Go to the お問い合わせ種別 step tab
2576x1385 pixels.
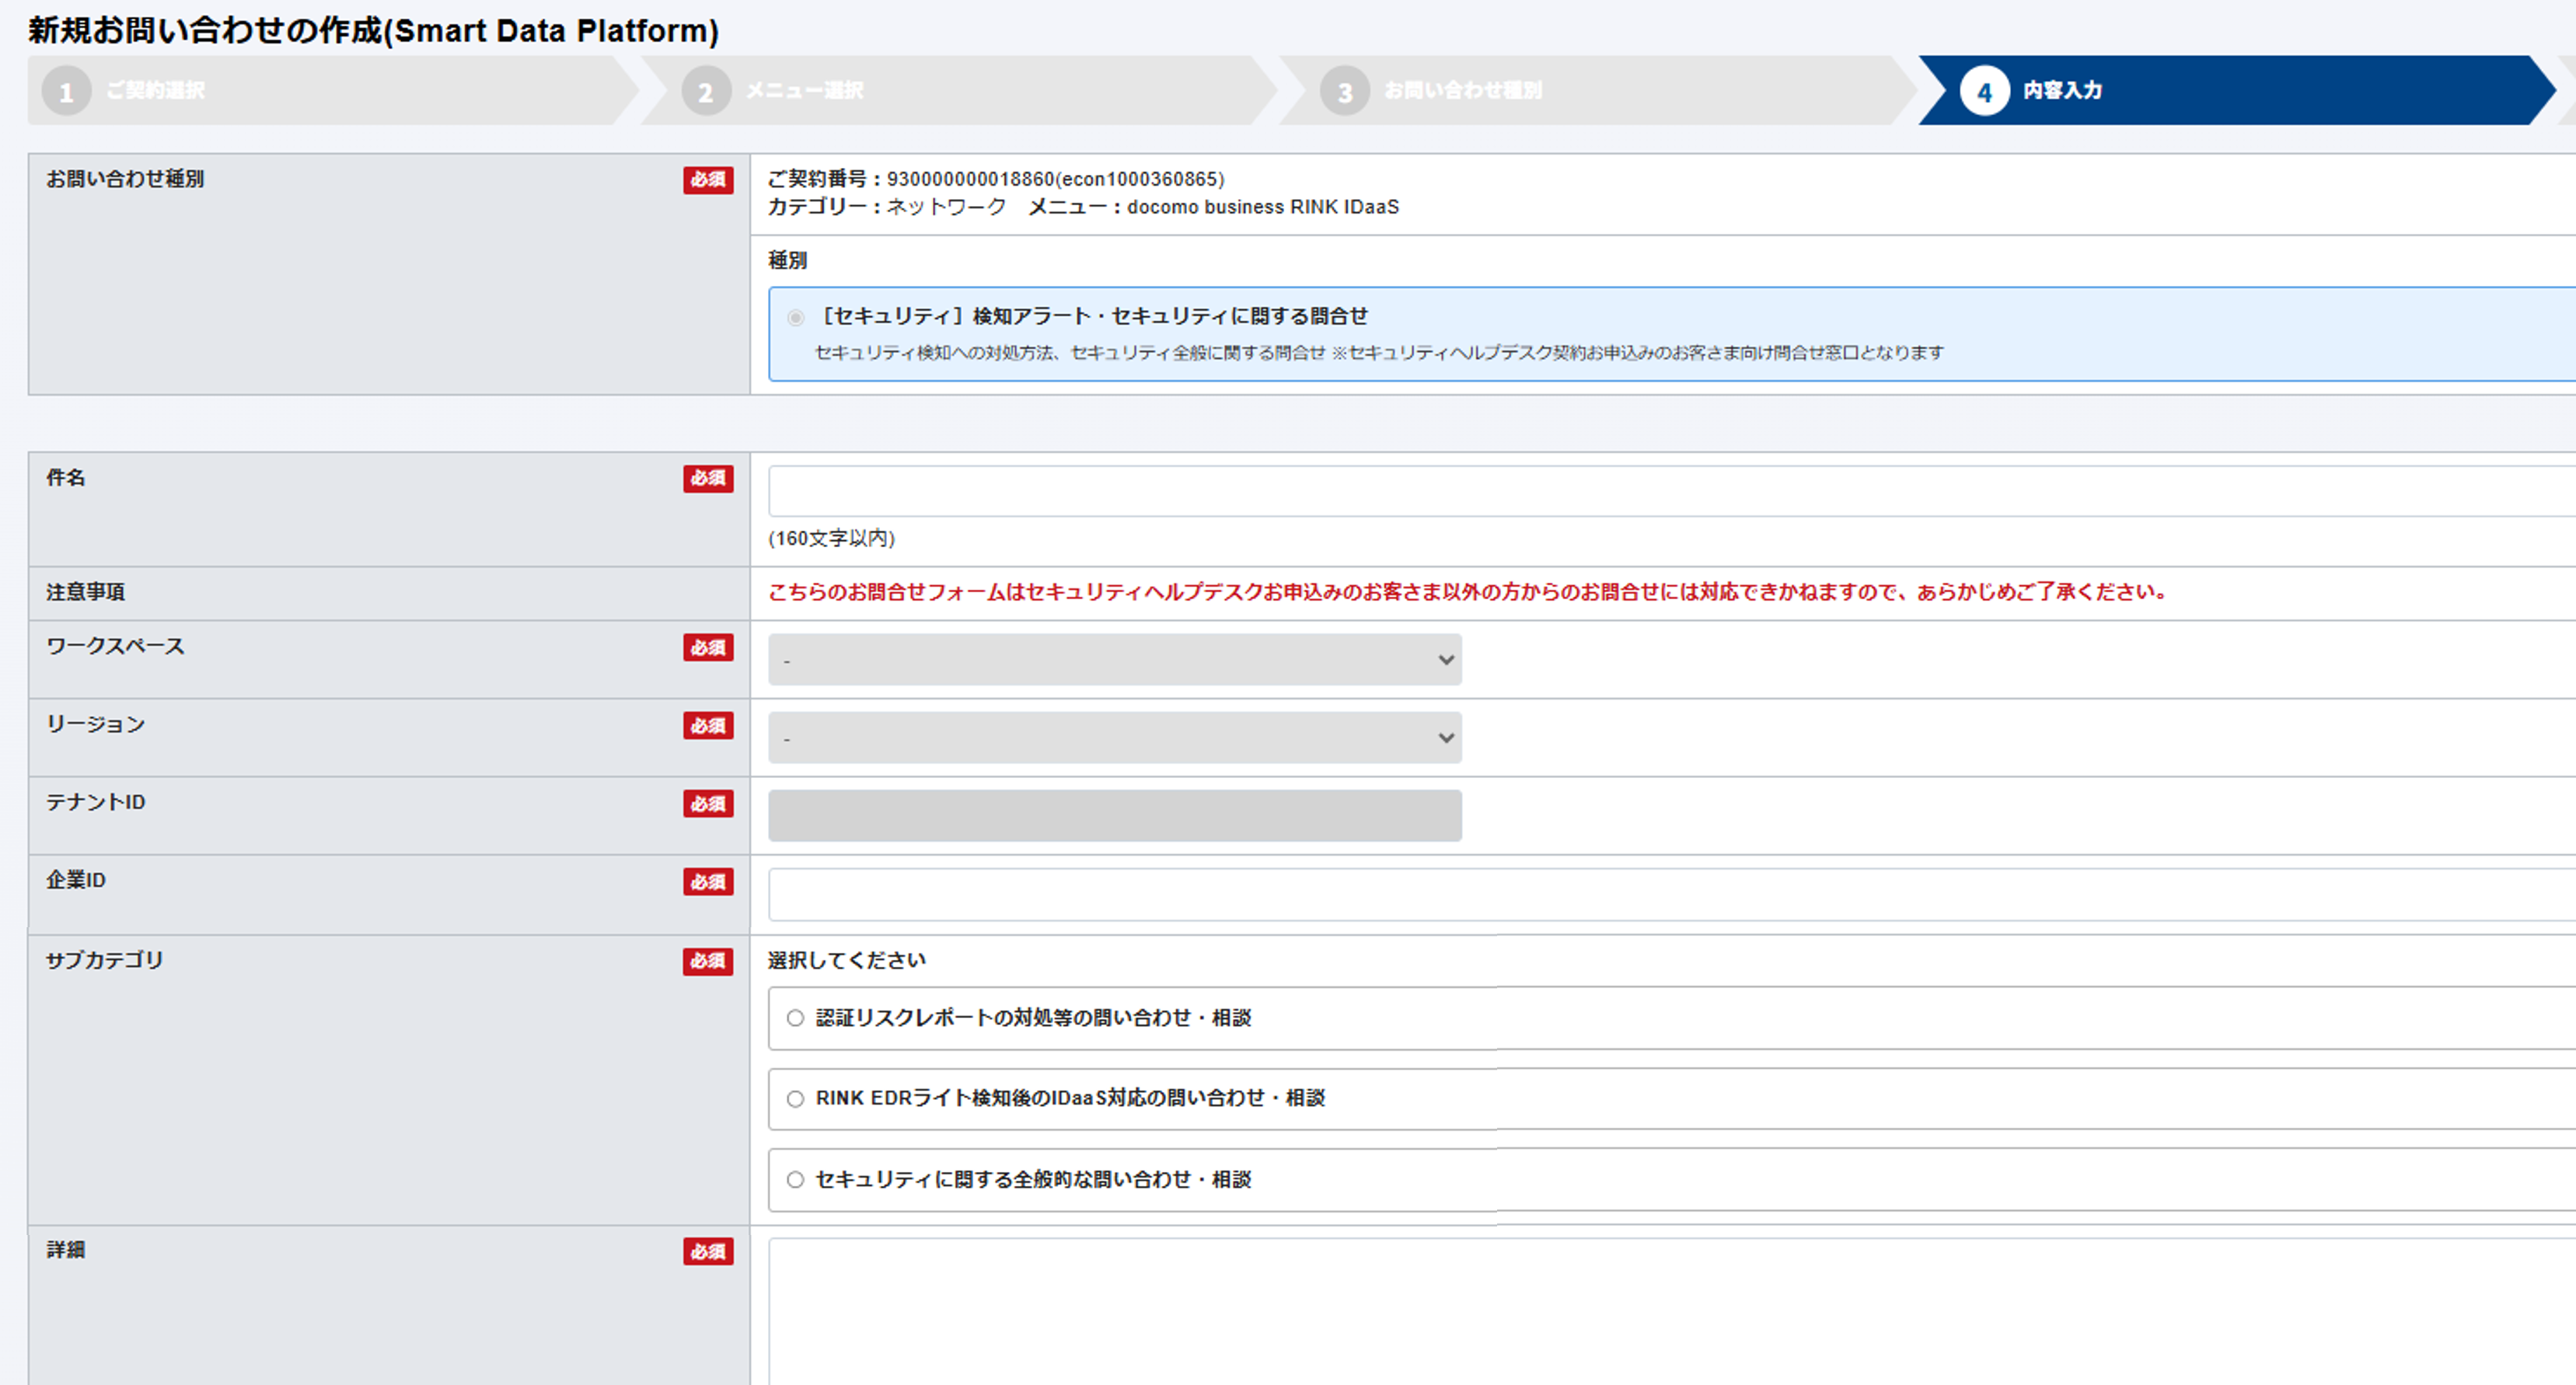1462,91
